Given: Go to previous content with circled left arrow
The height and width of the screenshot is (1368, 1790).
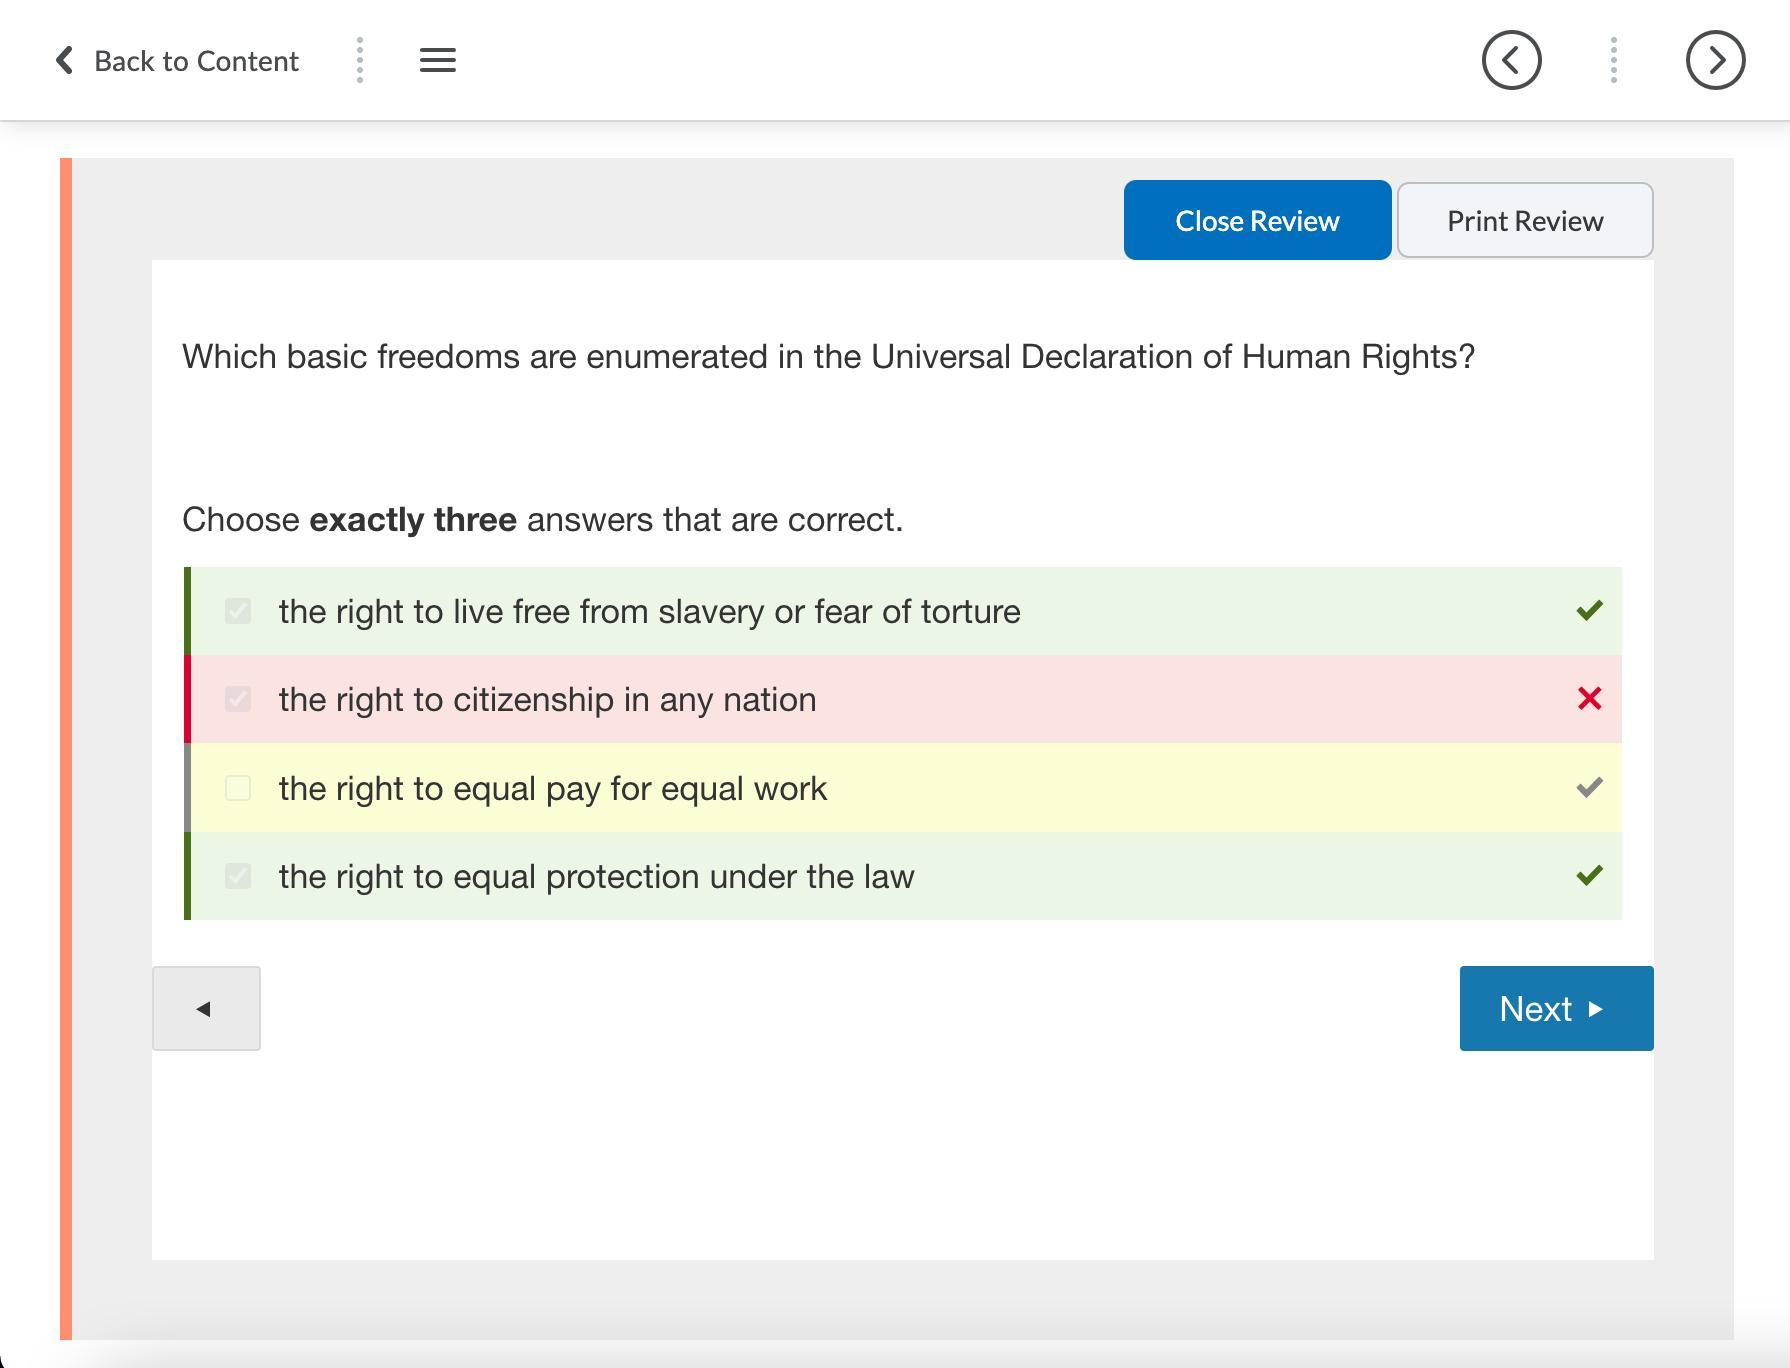Looking at the screenshot, I should (1511, 60).
